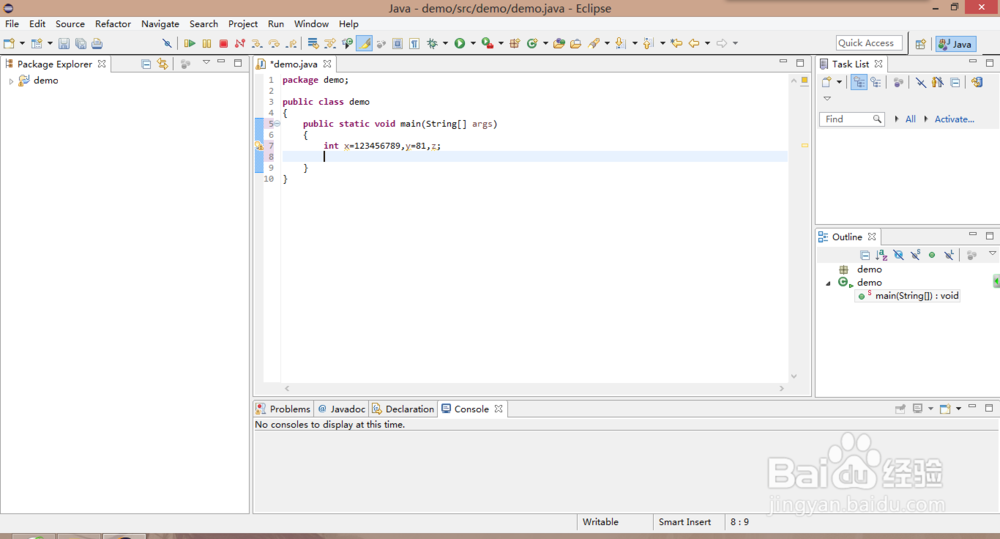Toggle Categorized view in Task List

pyautogui.click(x=859, y=82)
